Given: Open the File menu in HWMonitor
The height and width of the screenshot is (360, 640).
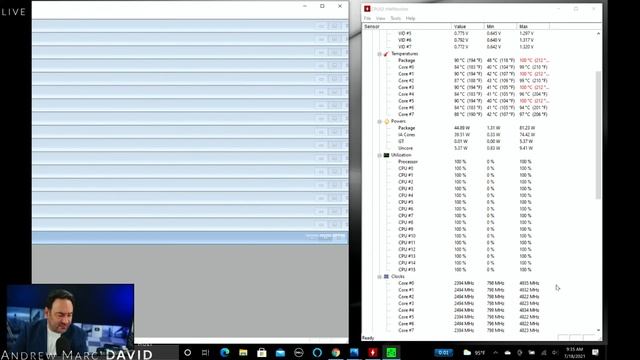Looking at the screenshot, I should 367,18.
